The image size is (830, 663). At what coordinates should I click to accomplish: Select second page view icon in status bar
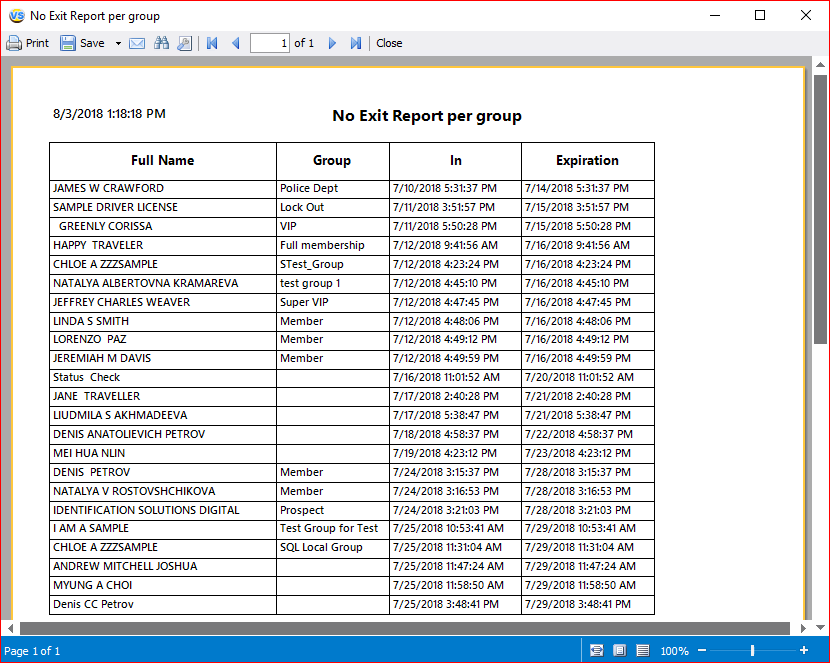tap(619, 650)
